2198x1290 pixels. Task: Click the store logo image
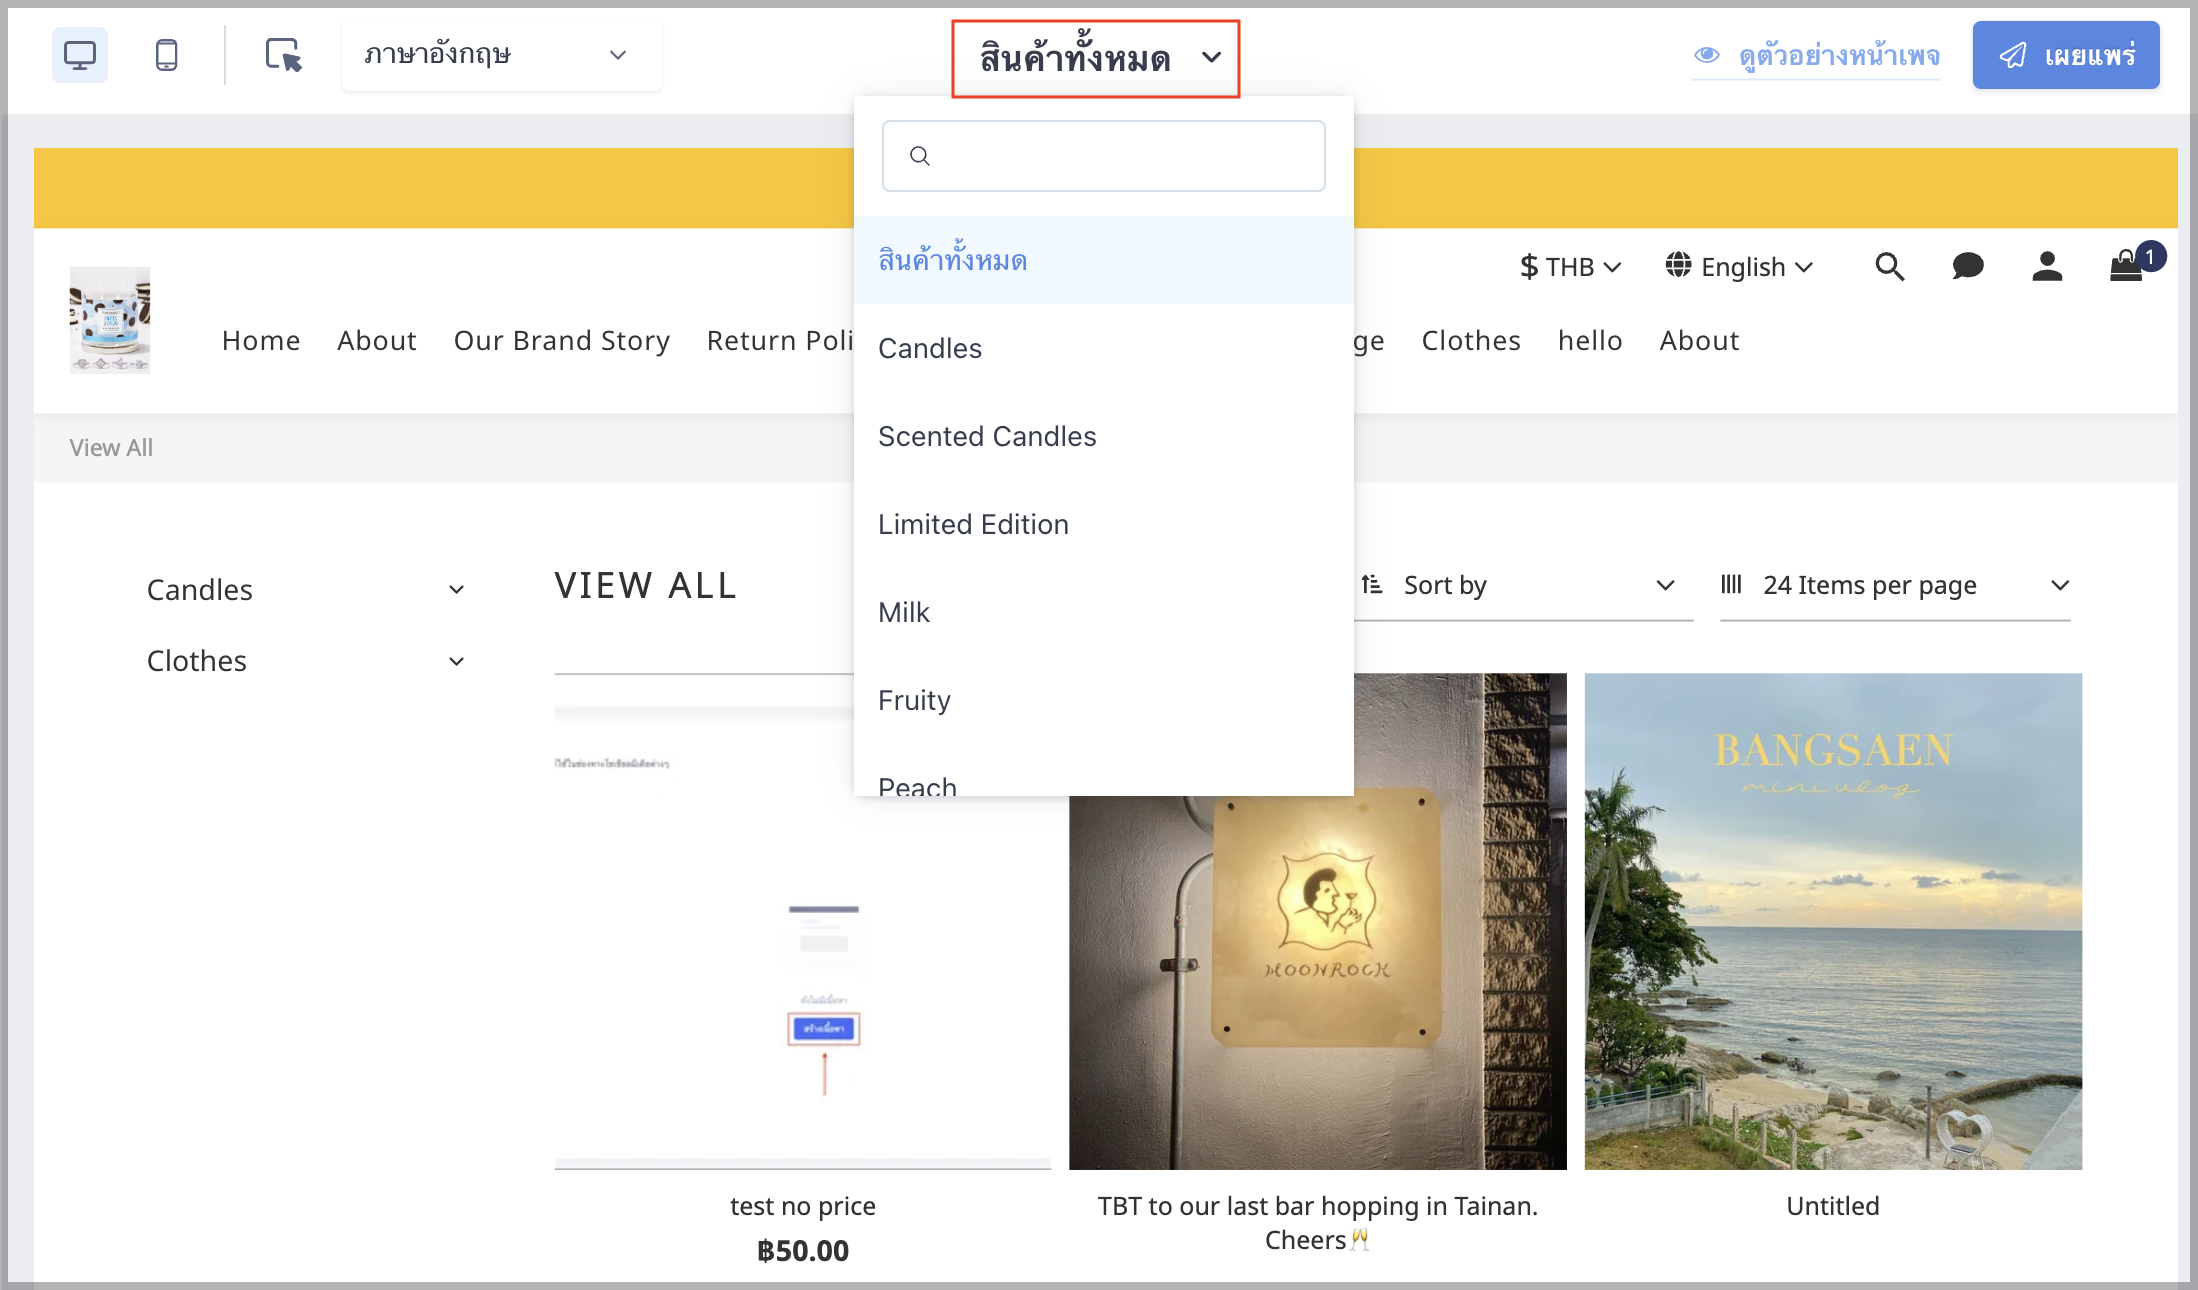[110, 320]
